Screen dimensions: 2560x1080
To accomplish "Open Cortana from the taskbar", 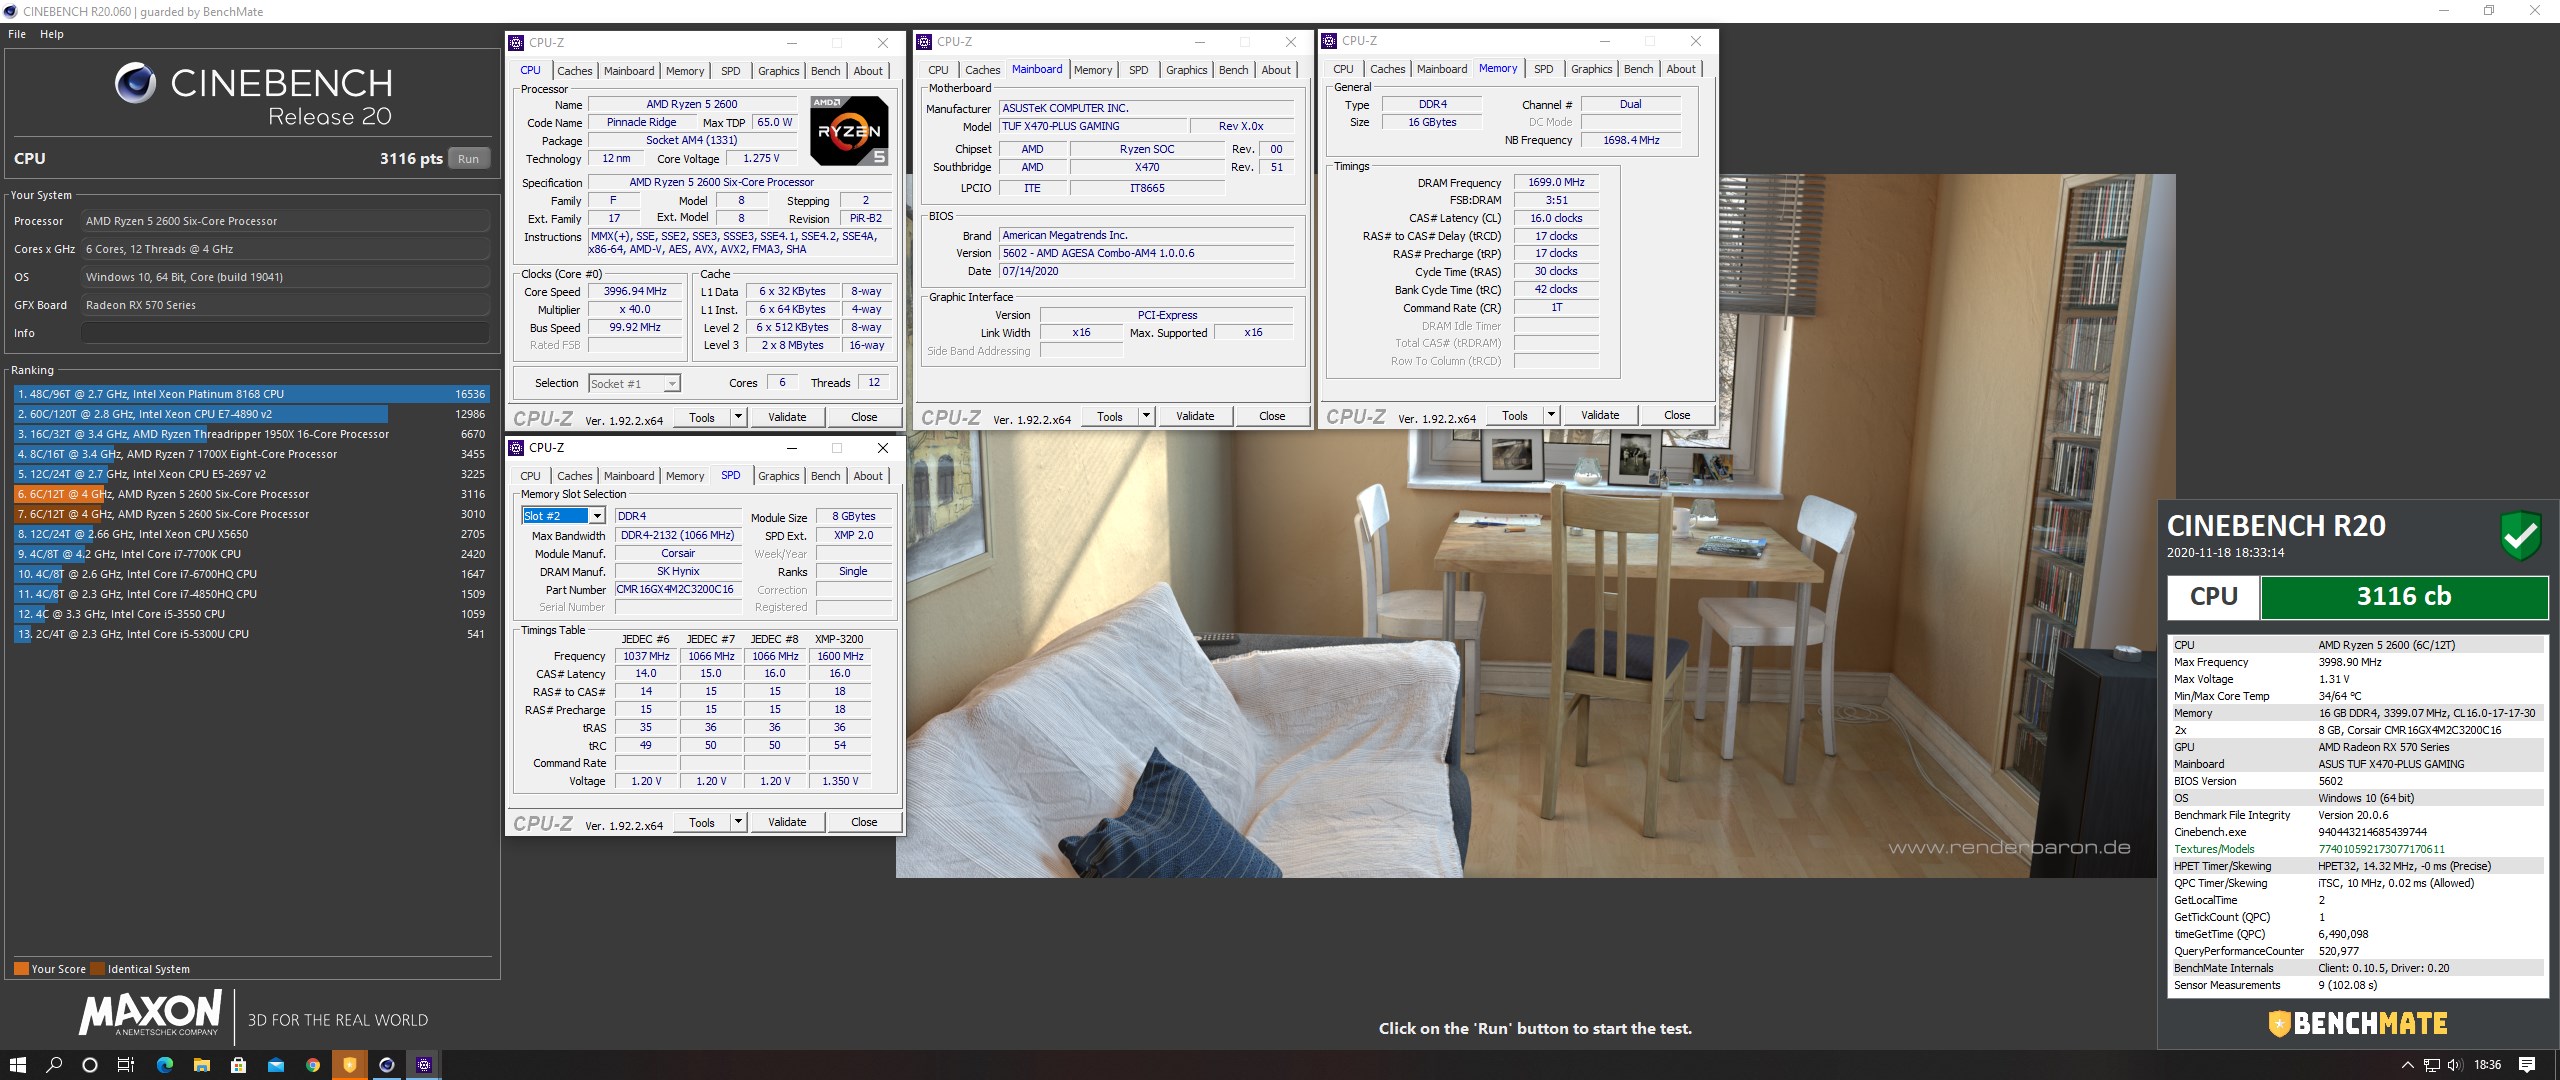I will [90, 1065].
